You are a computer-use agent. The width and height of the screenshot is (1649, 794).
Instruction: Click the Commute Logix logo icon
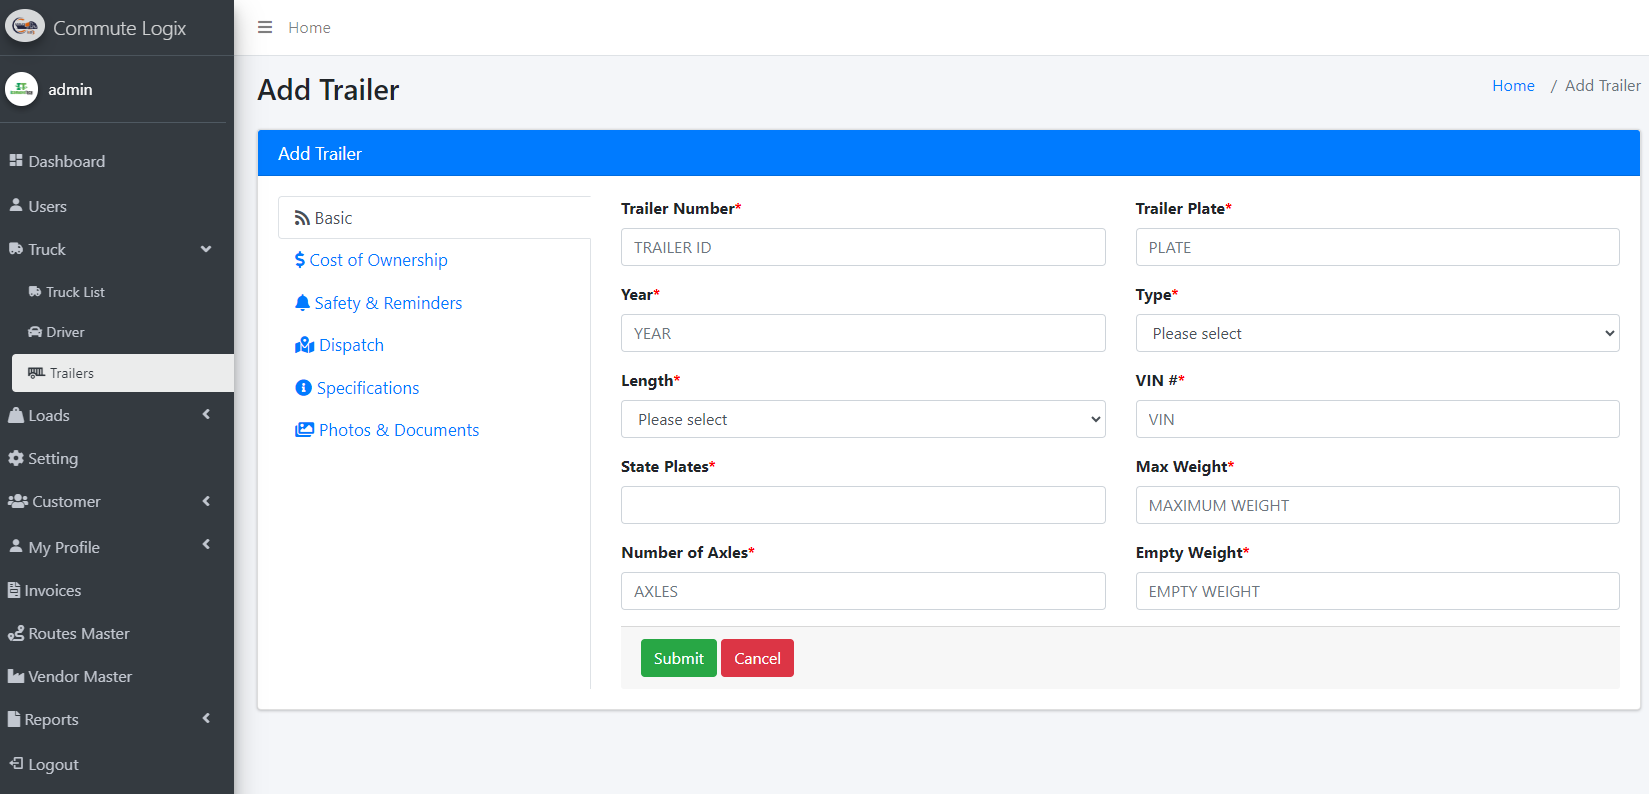(25, 27)
